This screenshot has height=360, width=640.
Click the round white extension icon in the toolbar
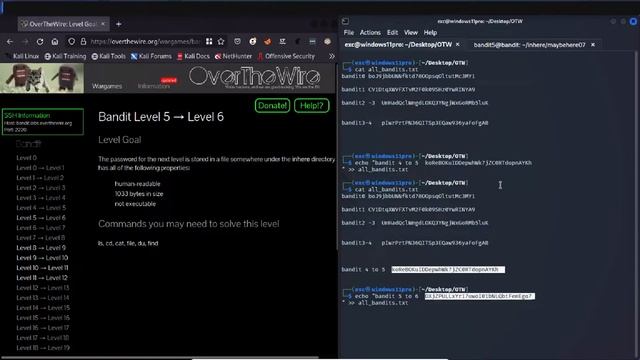click(253, 41)
